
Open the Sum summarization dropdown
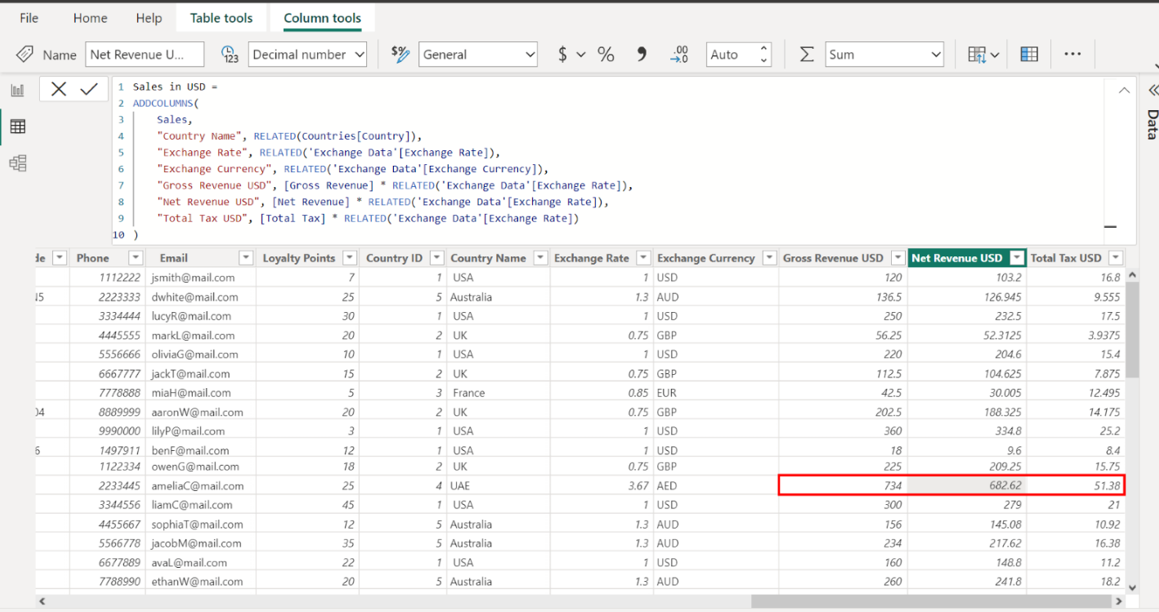click(x=884, y=55)
